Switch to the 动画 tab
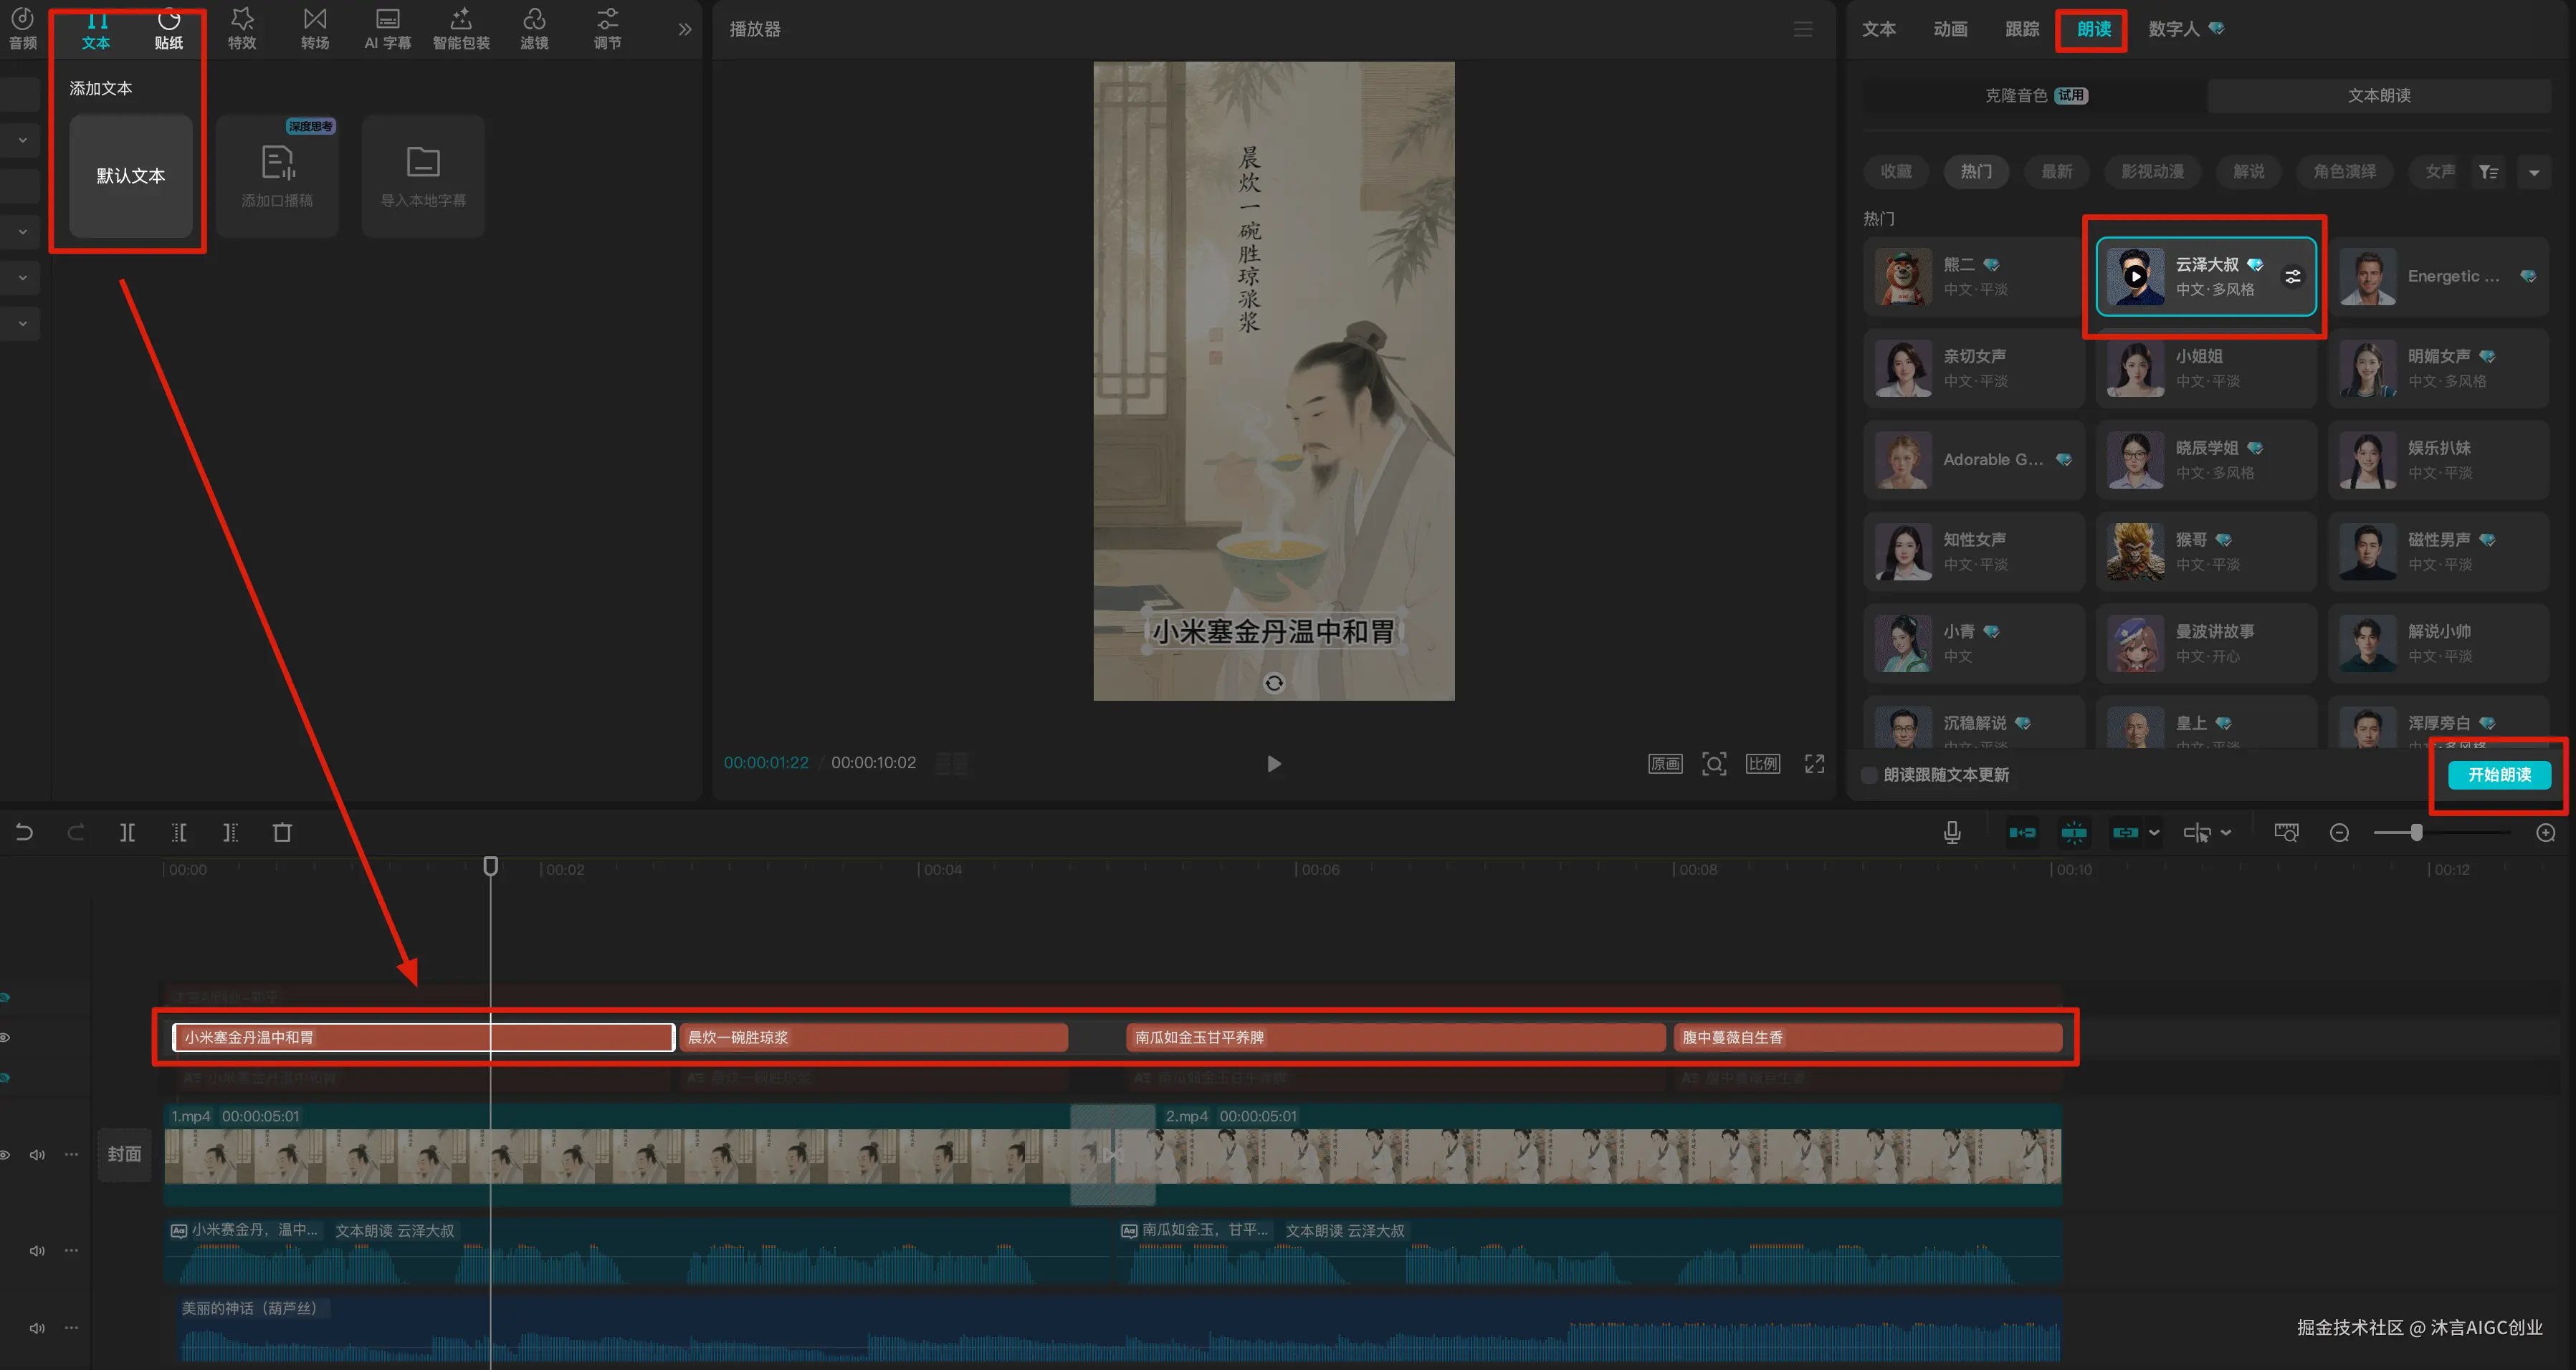The width and height of the screenshot is (2576, 1370). point(1950,29)
